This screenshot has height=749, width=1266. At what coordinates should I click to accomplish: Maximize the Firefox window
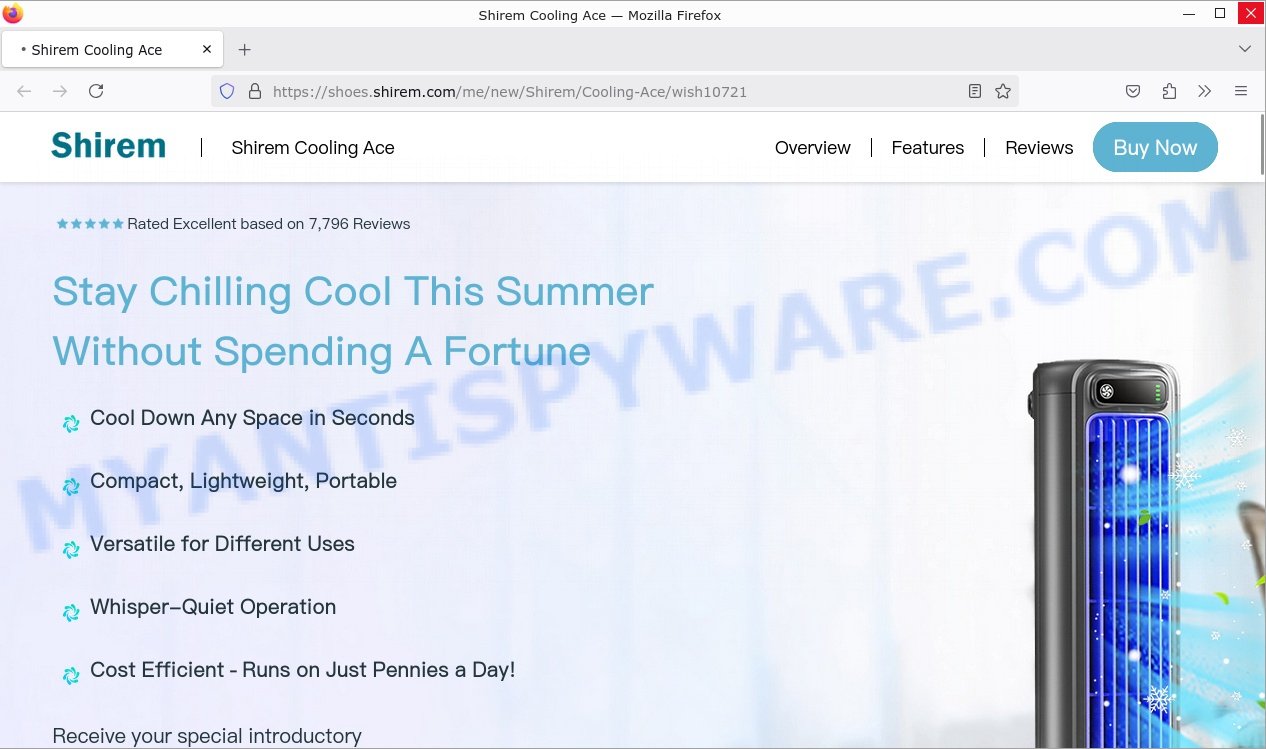(1220, 14)
